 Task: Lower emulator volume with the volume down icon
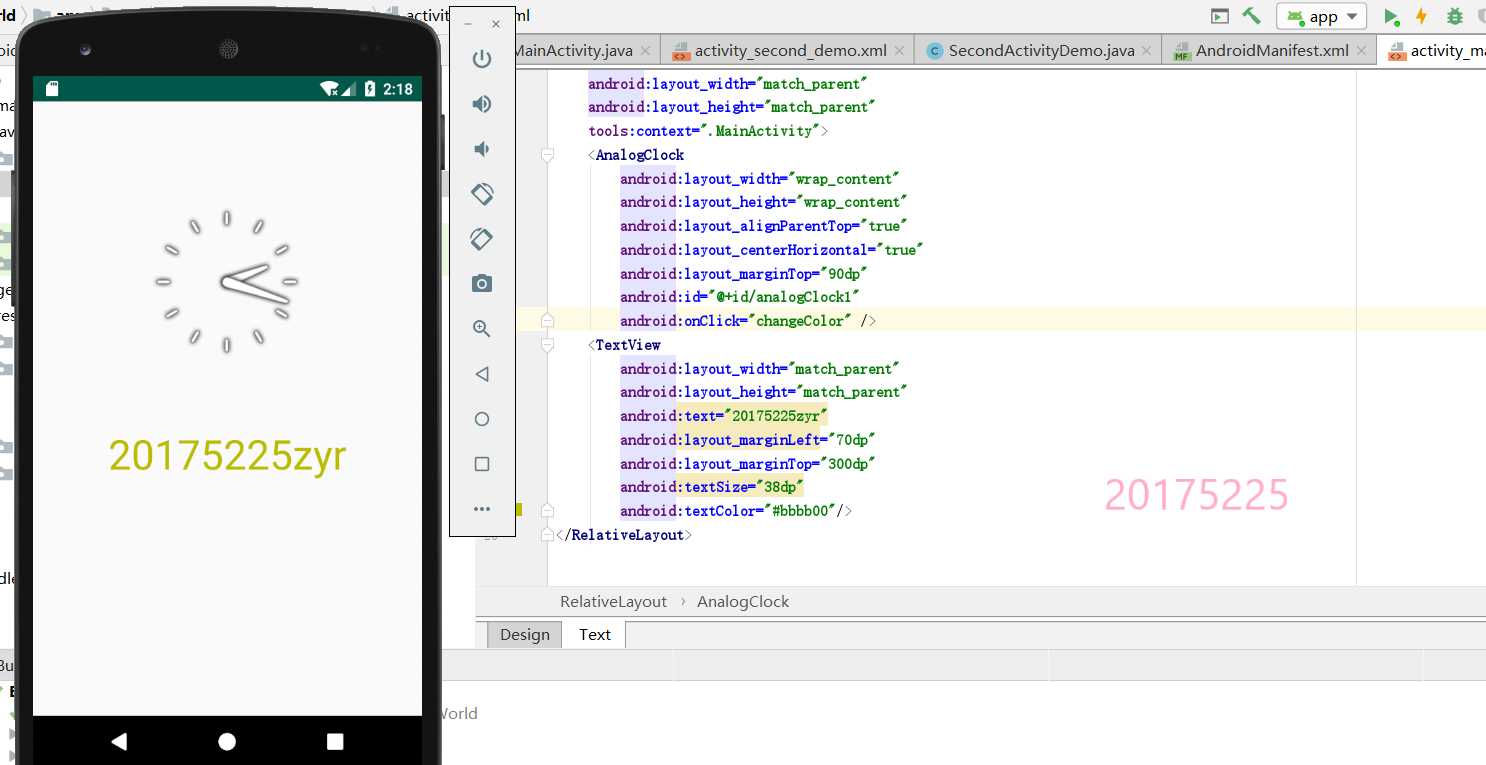pyautogui.click(x=482, y=149)
